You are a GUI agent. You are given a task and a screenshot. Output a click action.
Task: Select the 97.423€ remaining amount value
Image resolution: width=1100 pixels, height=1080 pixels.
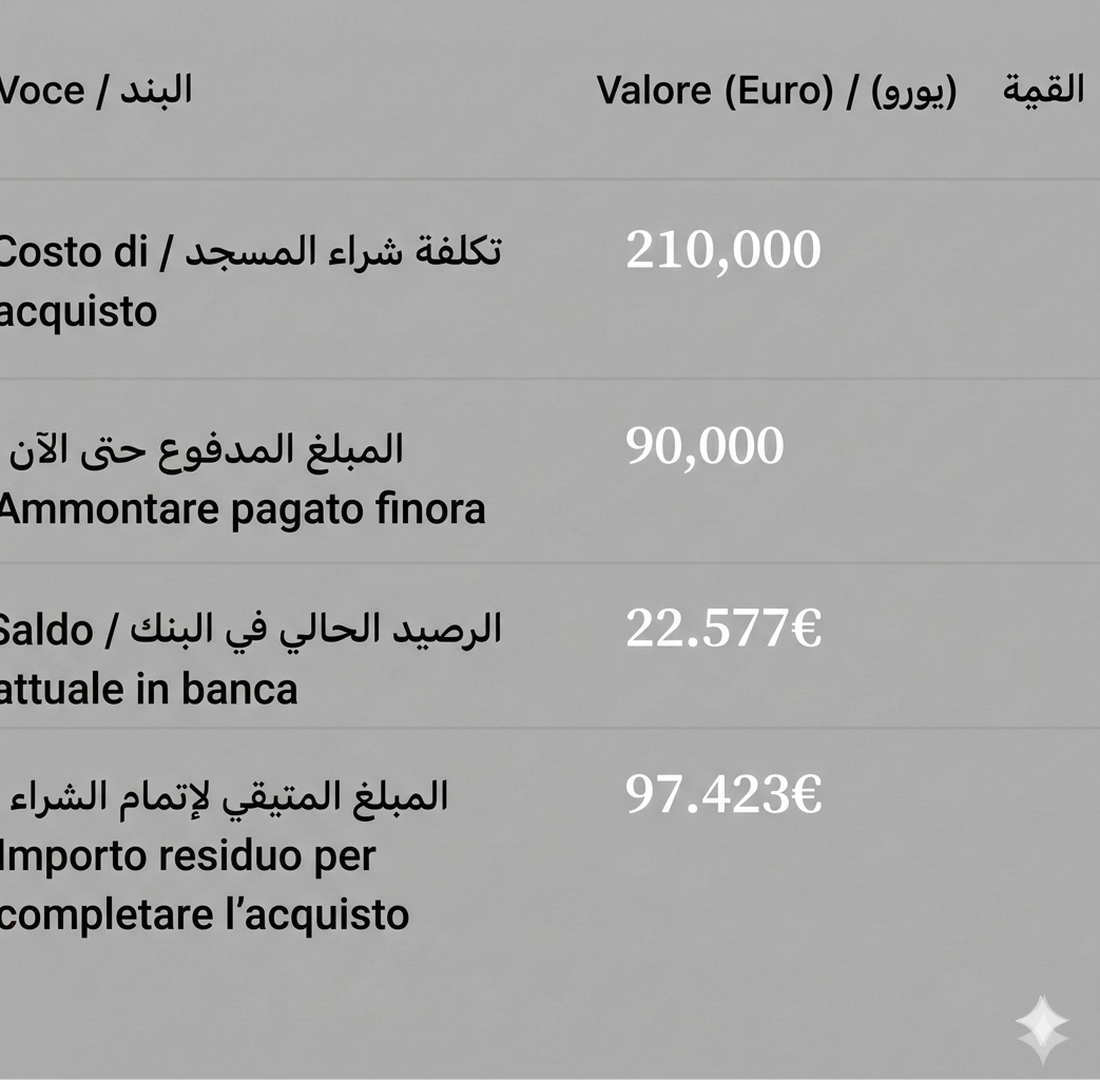pyautogui.click(x=723, y=795)
